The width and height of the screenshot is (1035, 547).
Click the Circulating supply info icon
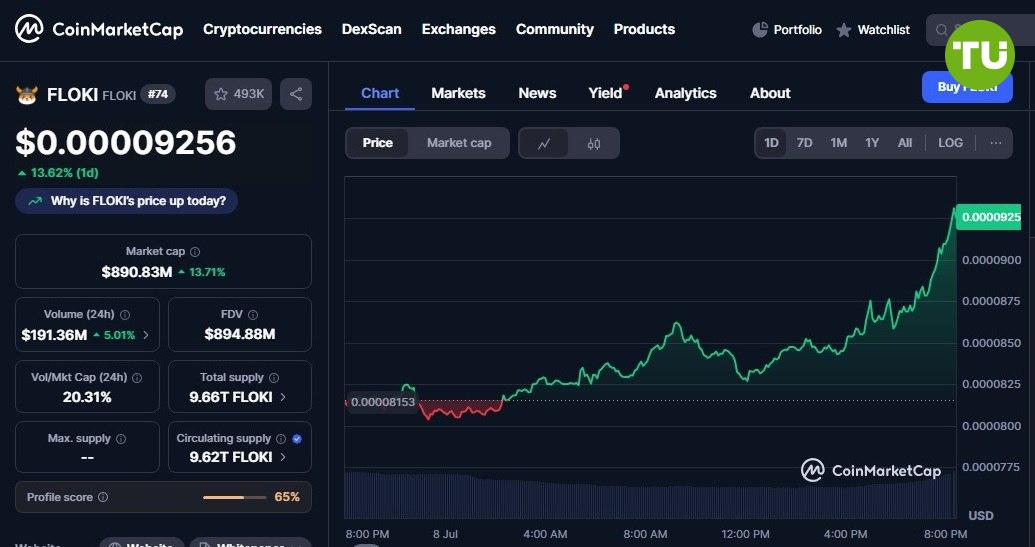[x=281, y=439]
